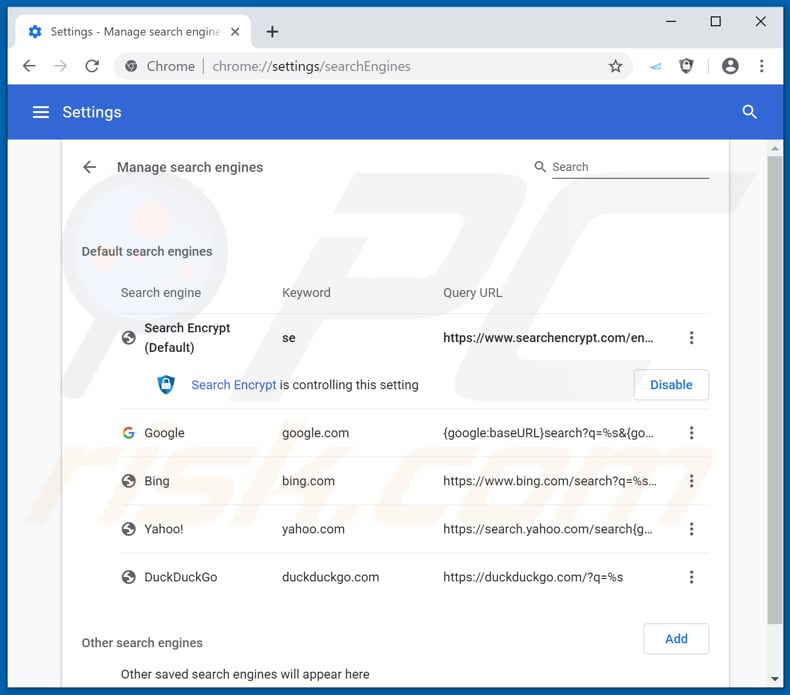Click the magnifier icon beside Search field
Image resolution: width=790 pixels, height=695 pixels.
540,167
